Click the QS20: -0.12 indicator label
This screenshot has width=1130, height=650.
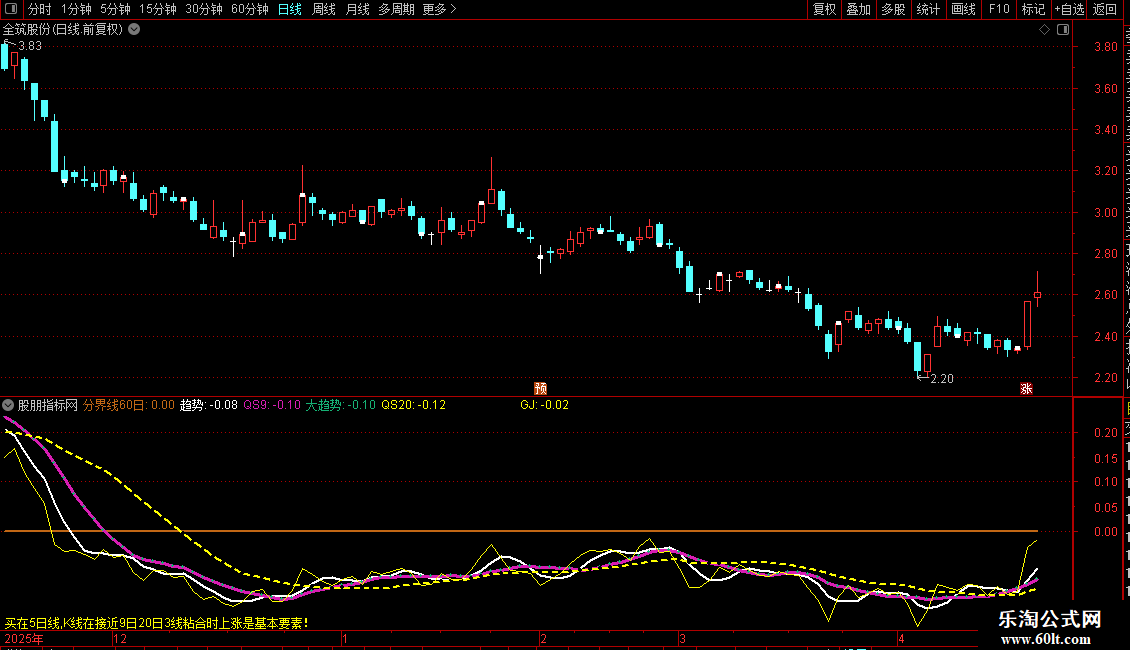click(414, 405)
